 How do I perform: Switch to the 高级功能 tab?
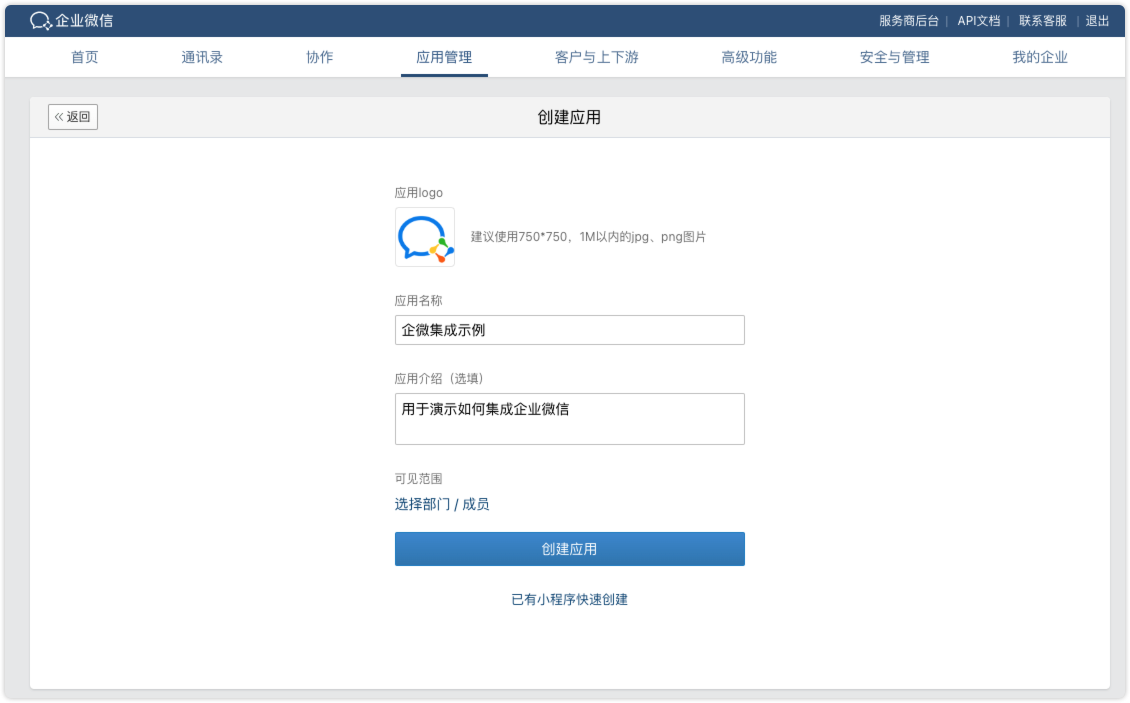(x=749, y=57)
